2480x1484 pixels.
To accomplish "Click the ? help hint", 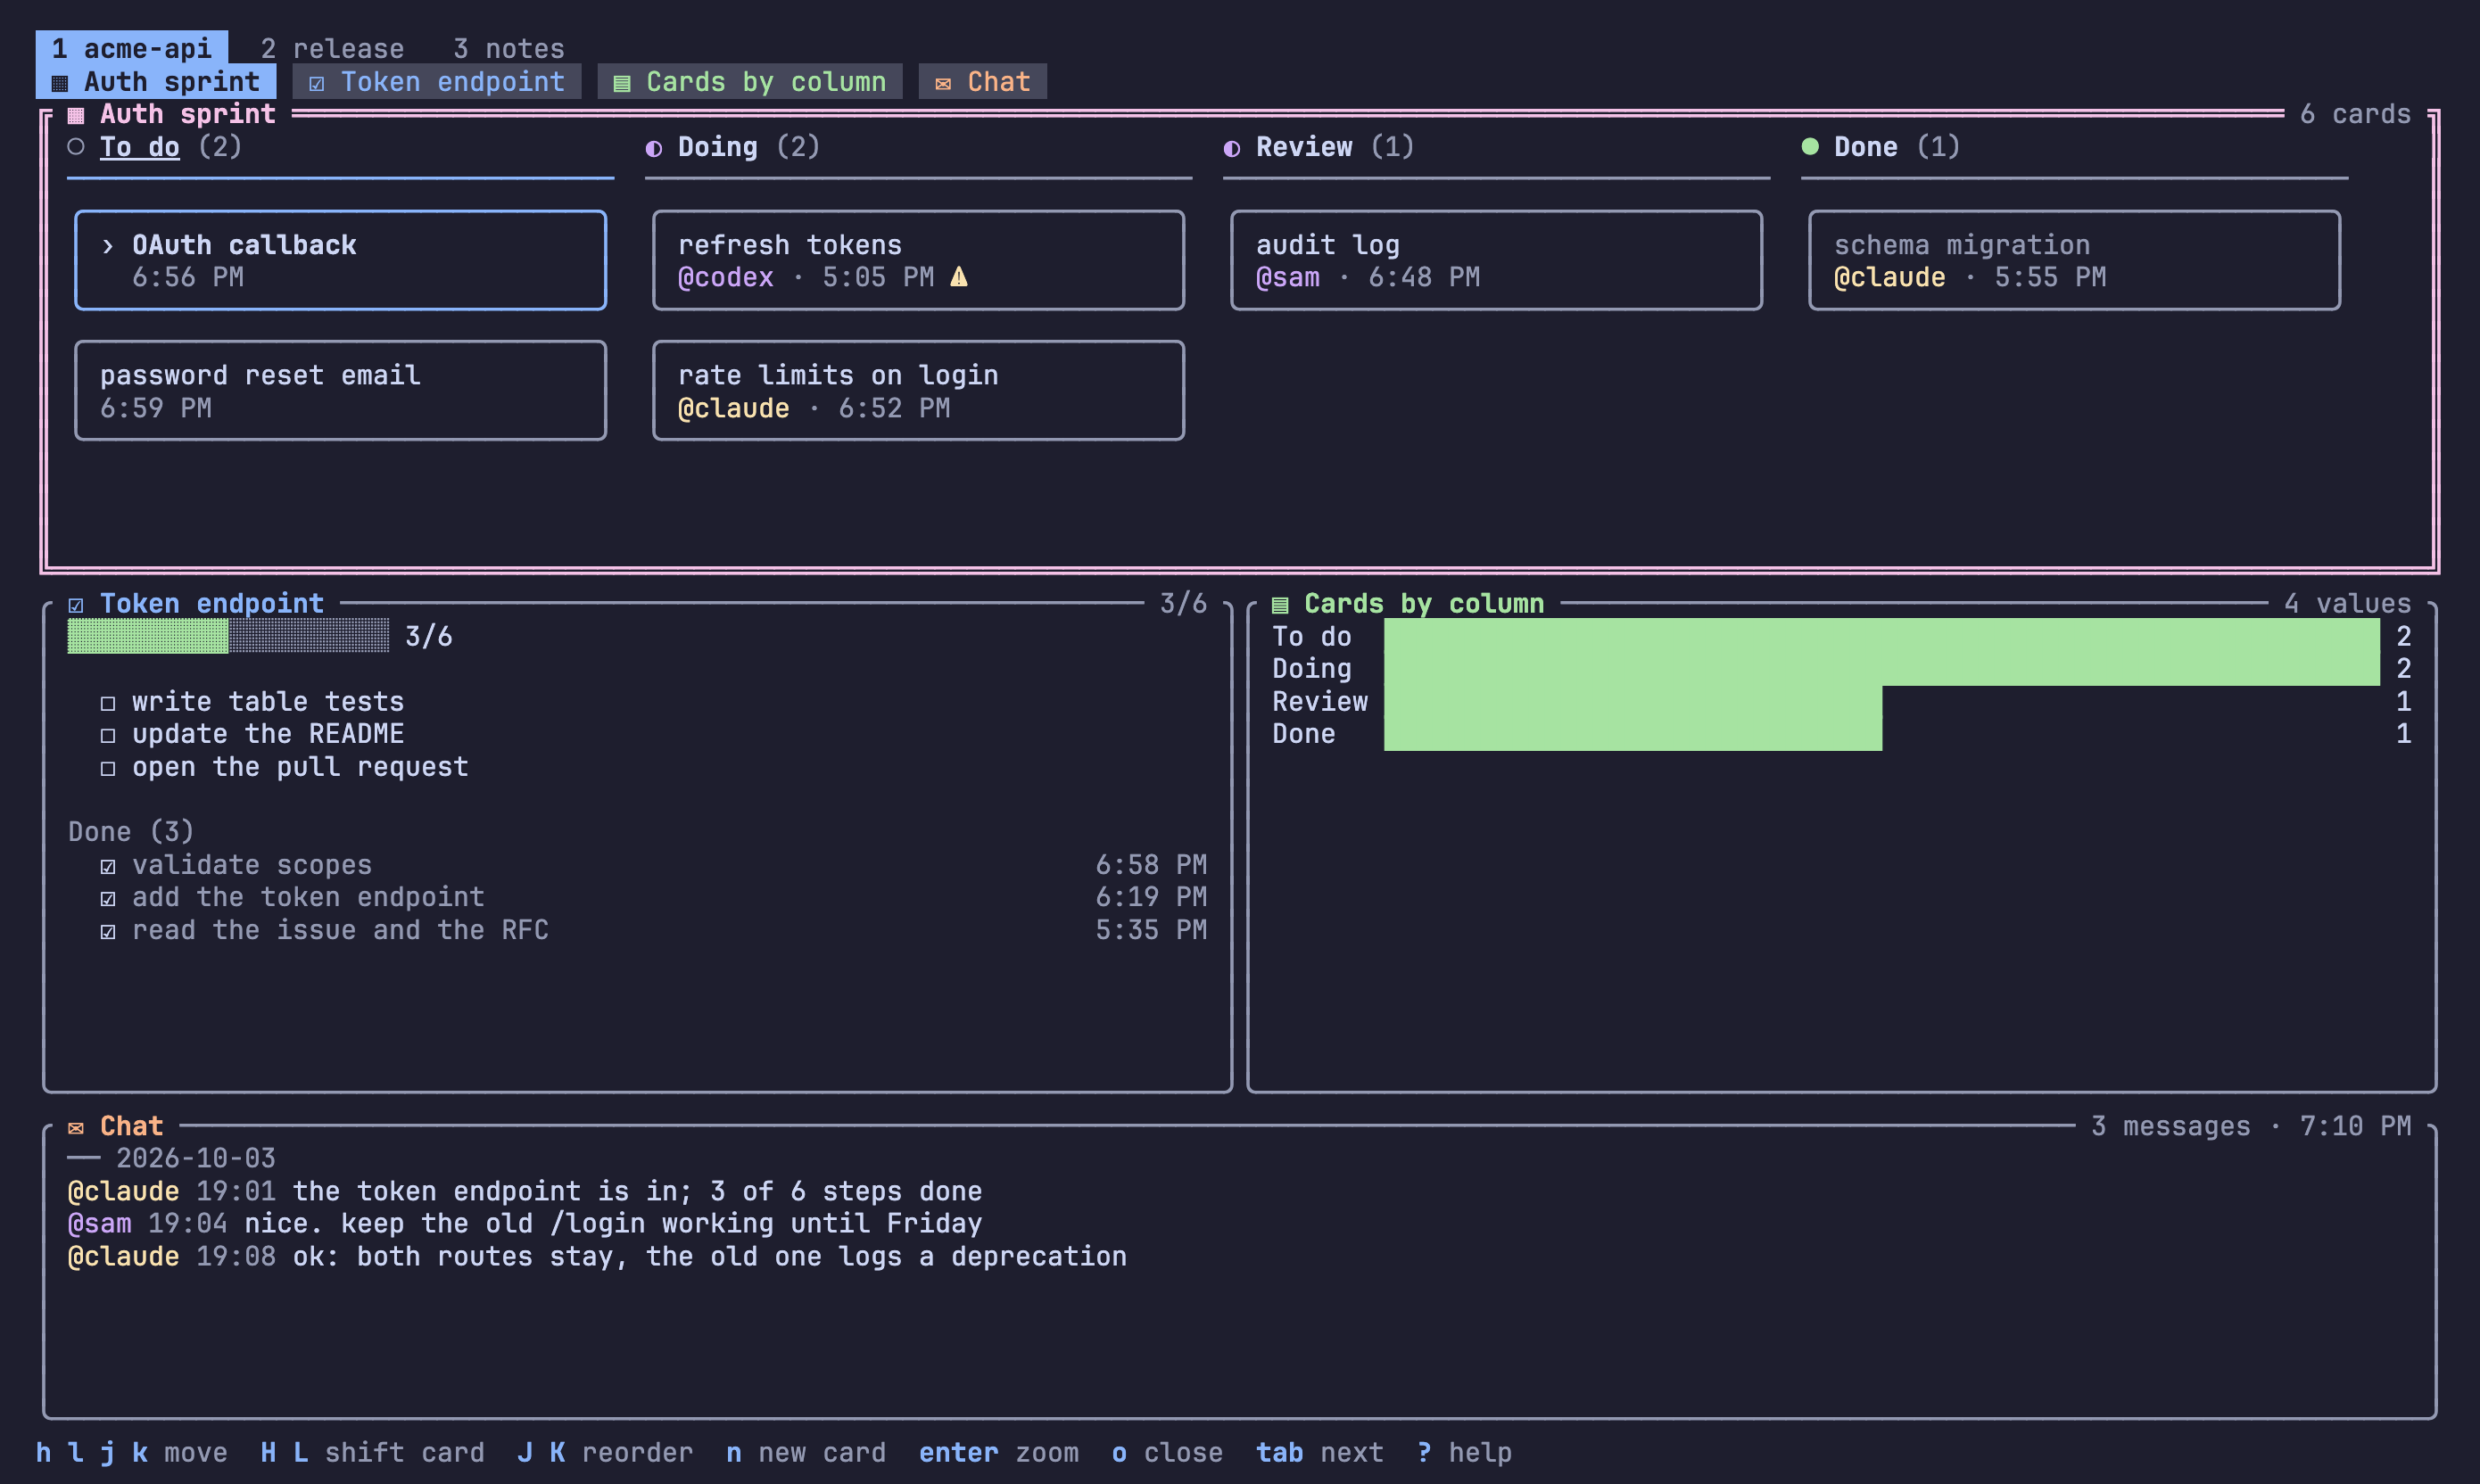I will tap(1464, 1452).
